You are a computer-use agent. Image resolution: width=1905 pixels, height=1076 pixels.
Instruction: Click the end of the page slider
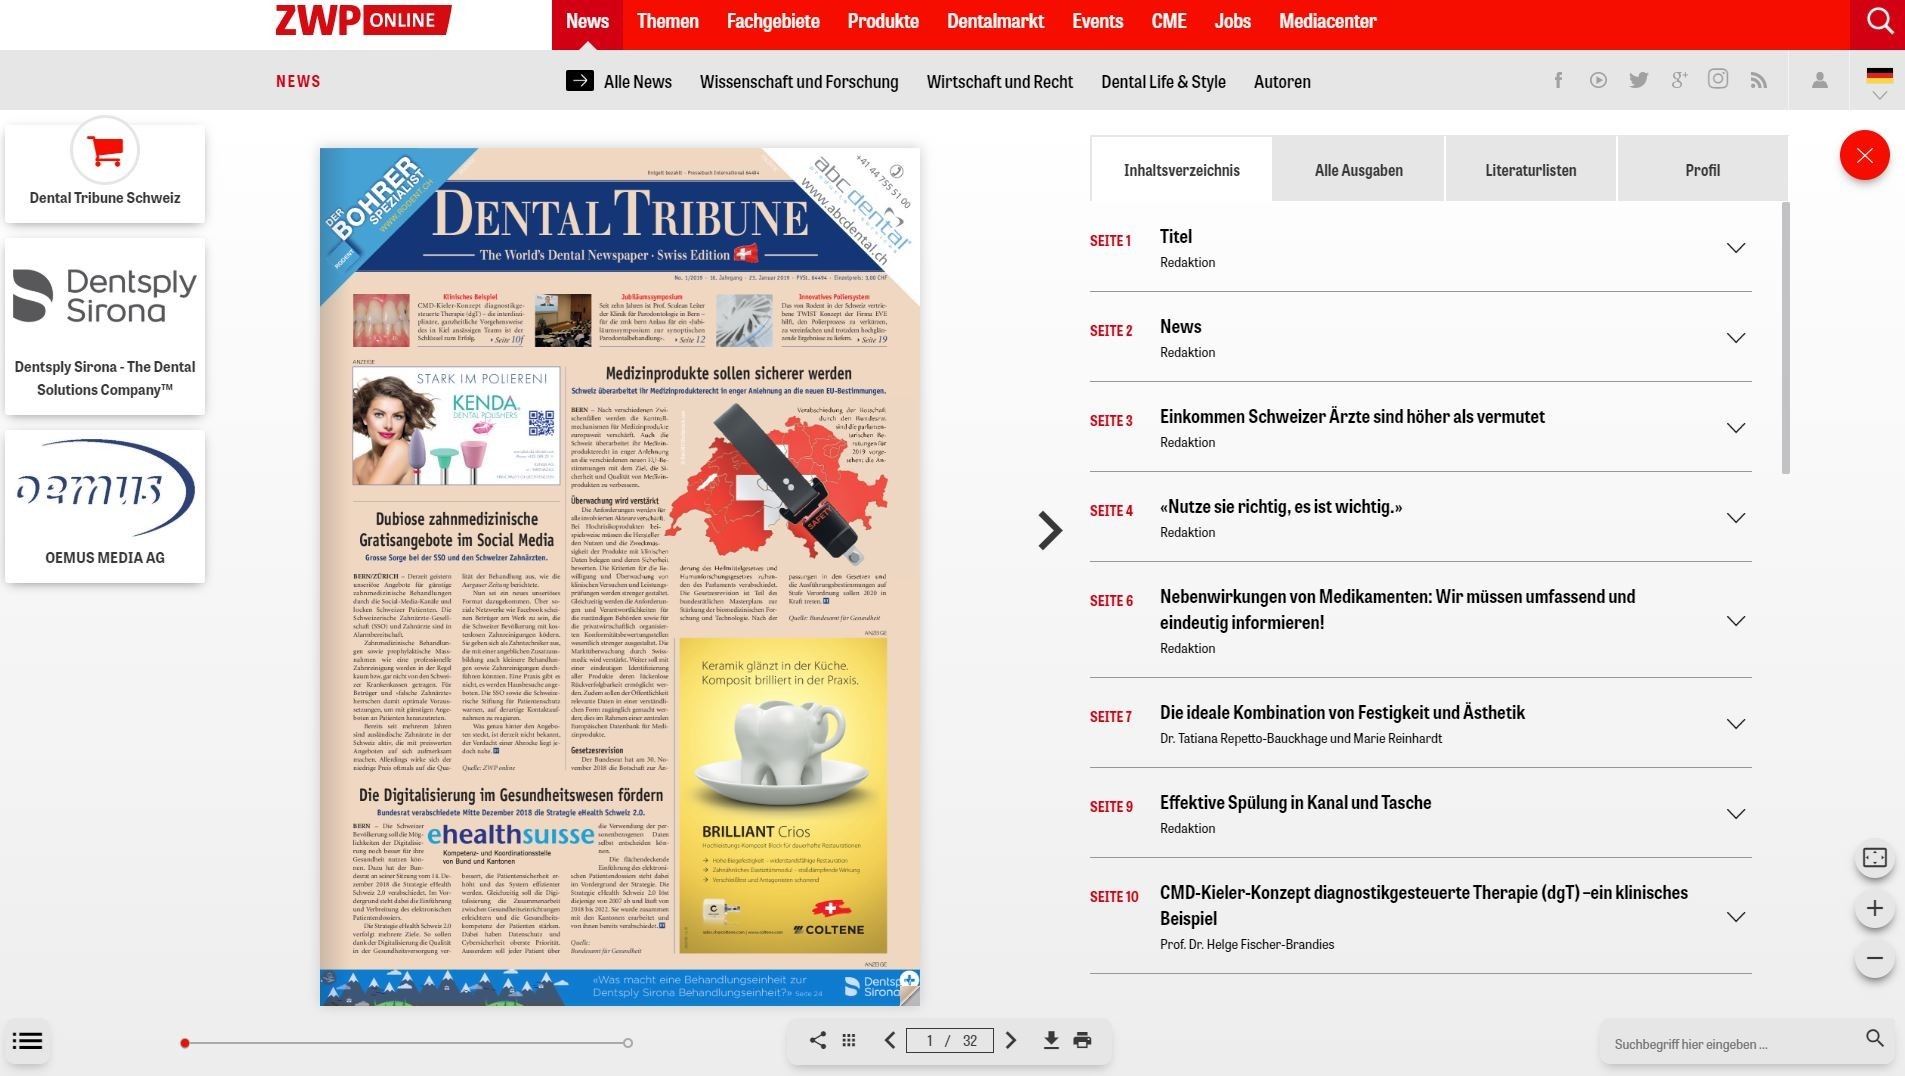[x=627, y=1043]
